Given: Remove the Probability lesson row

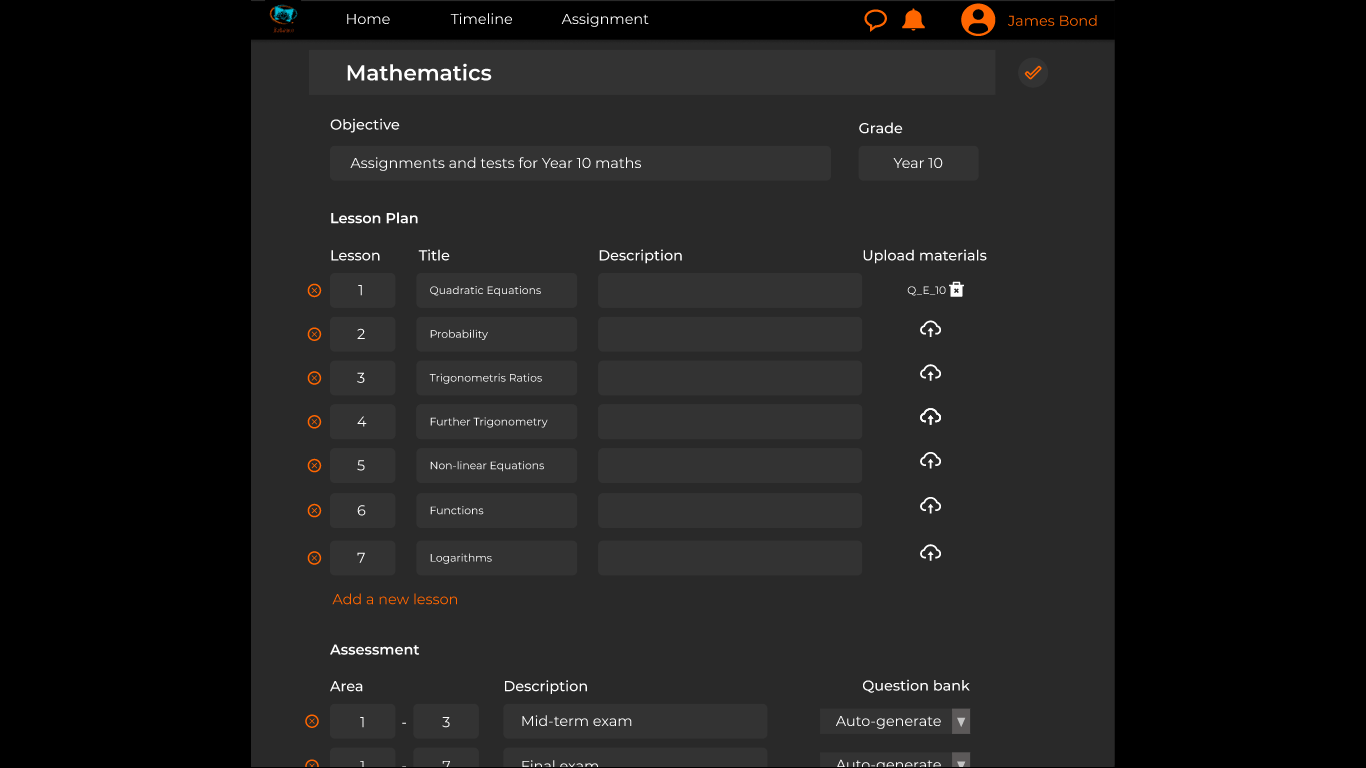Looking at the screenshot, I should tap(314, 334).
